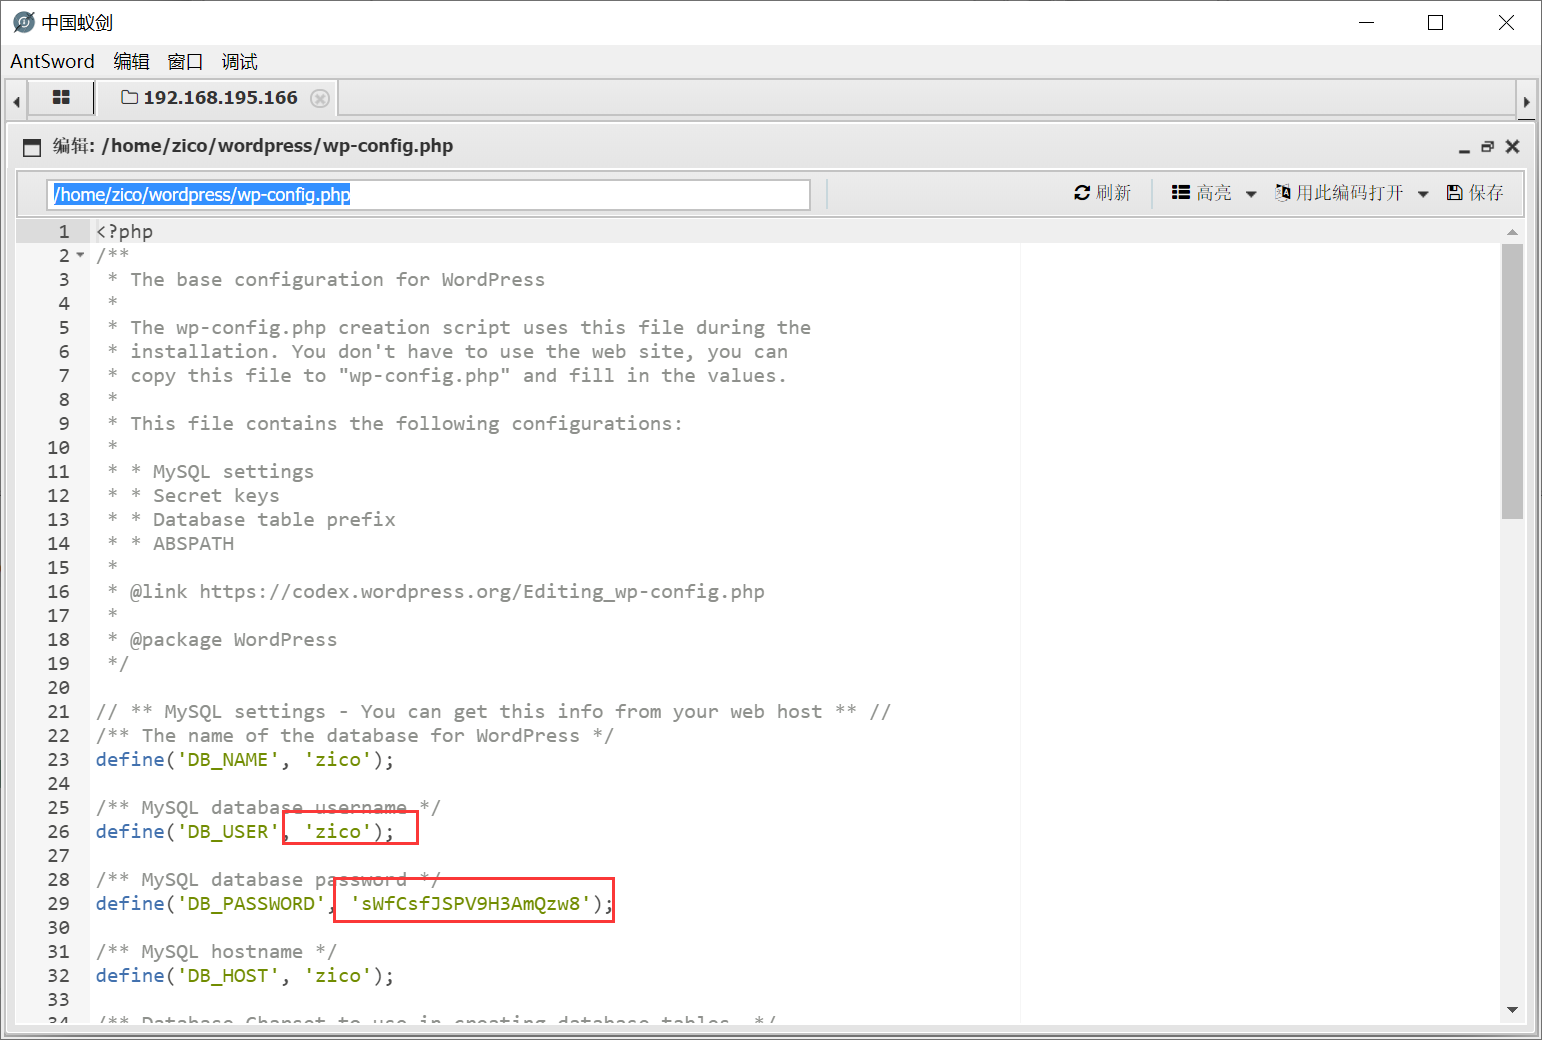
Task: Click the 保存 save button
Action: (x=1475, y=193)
